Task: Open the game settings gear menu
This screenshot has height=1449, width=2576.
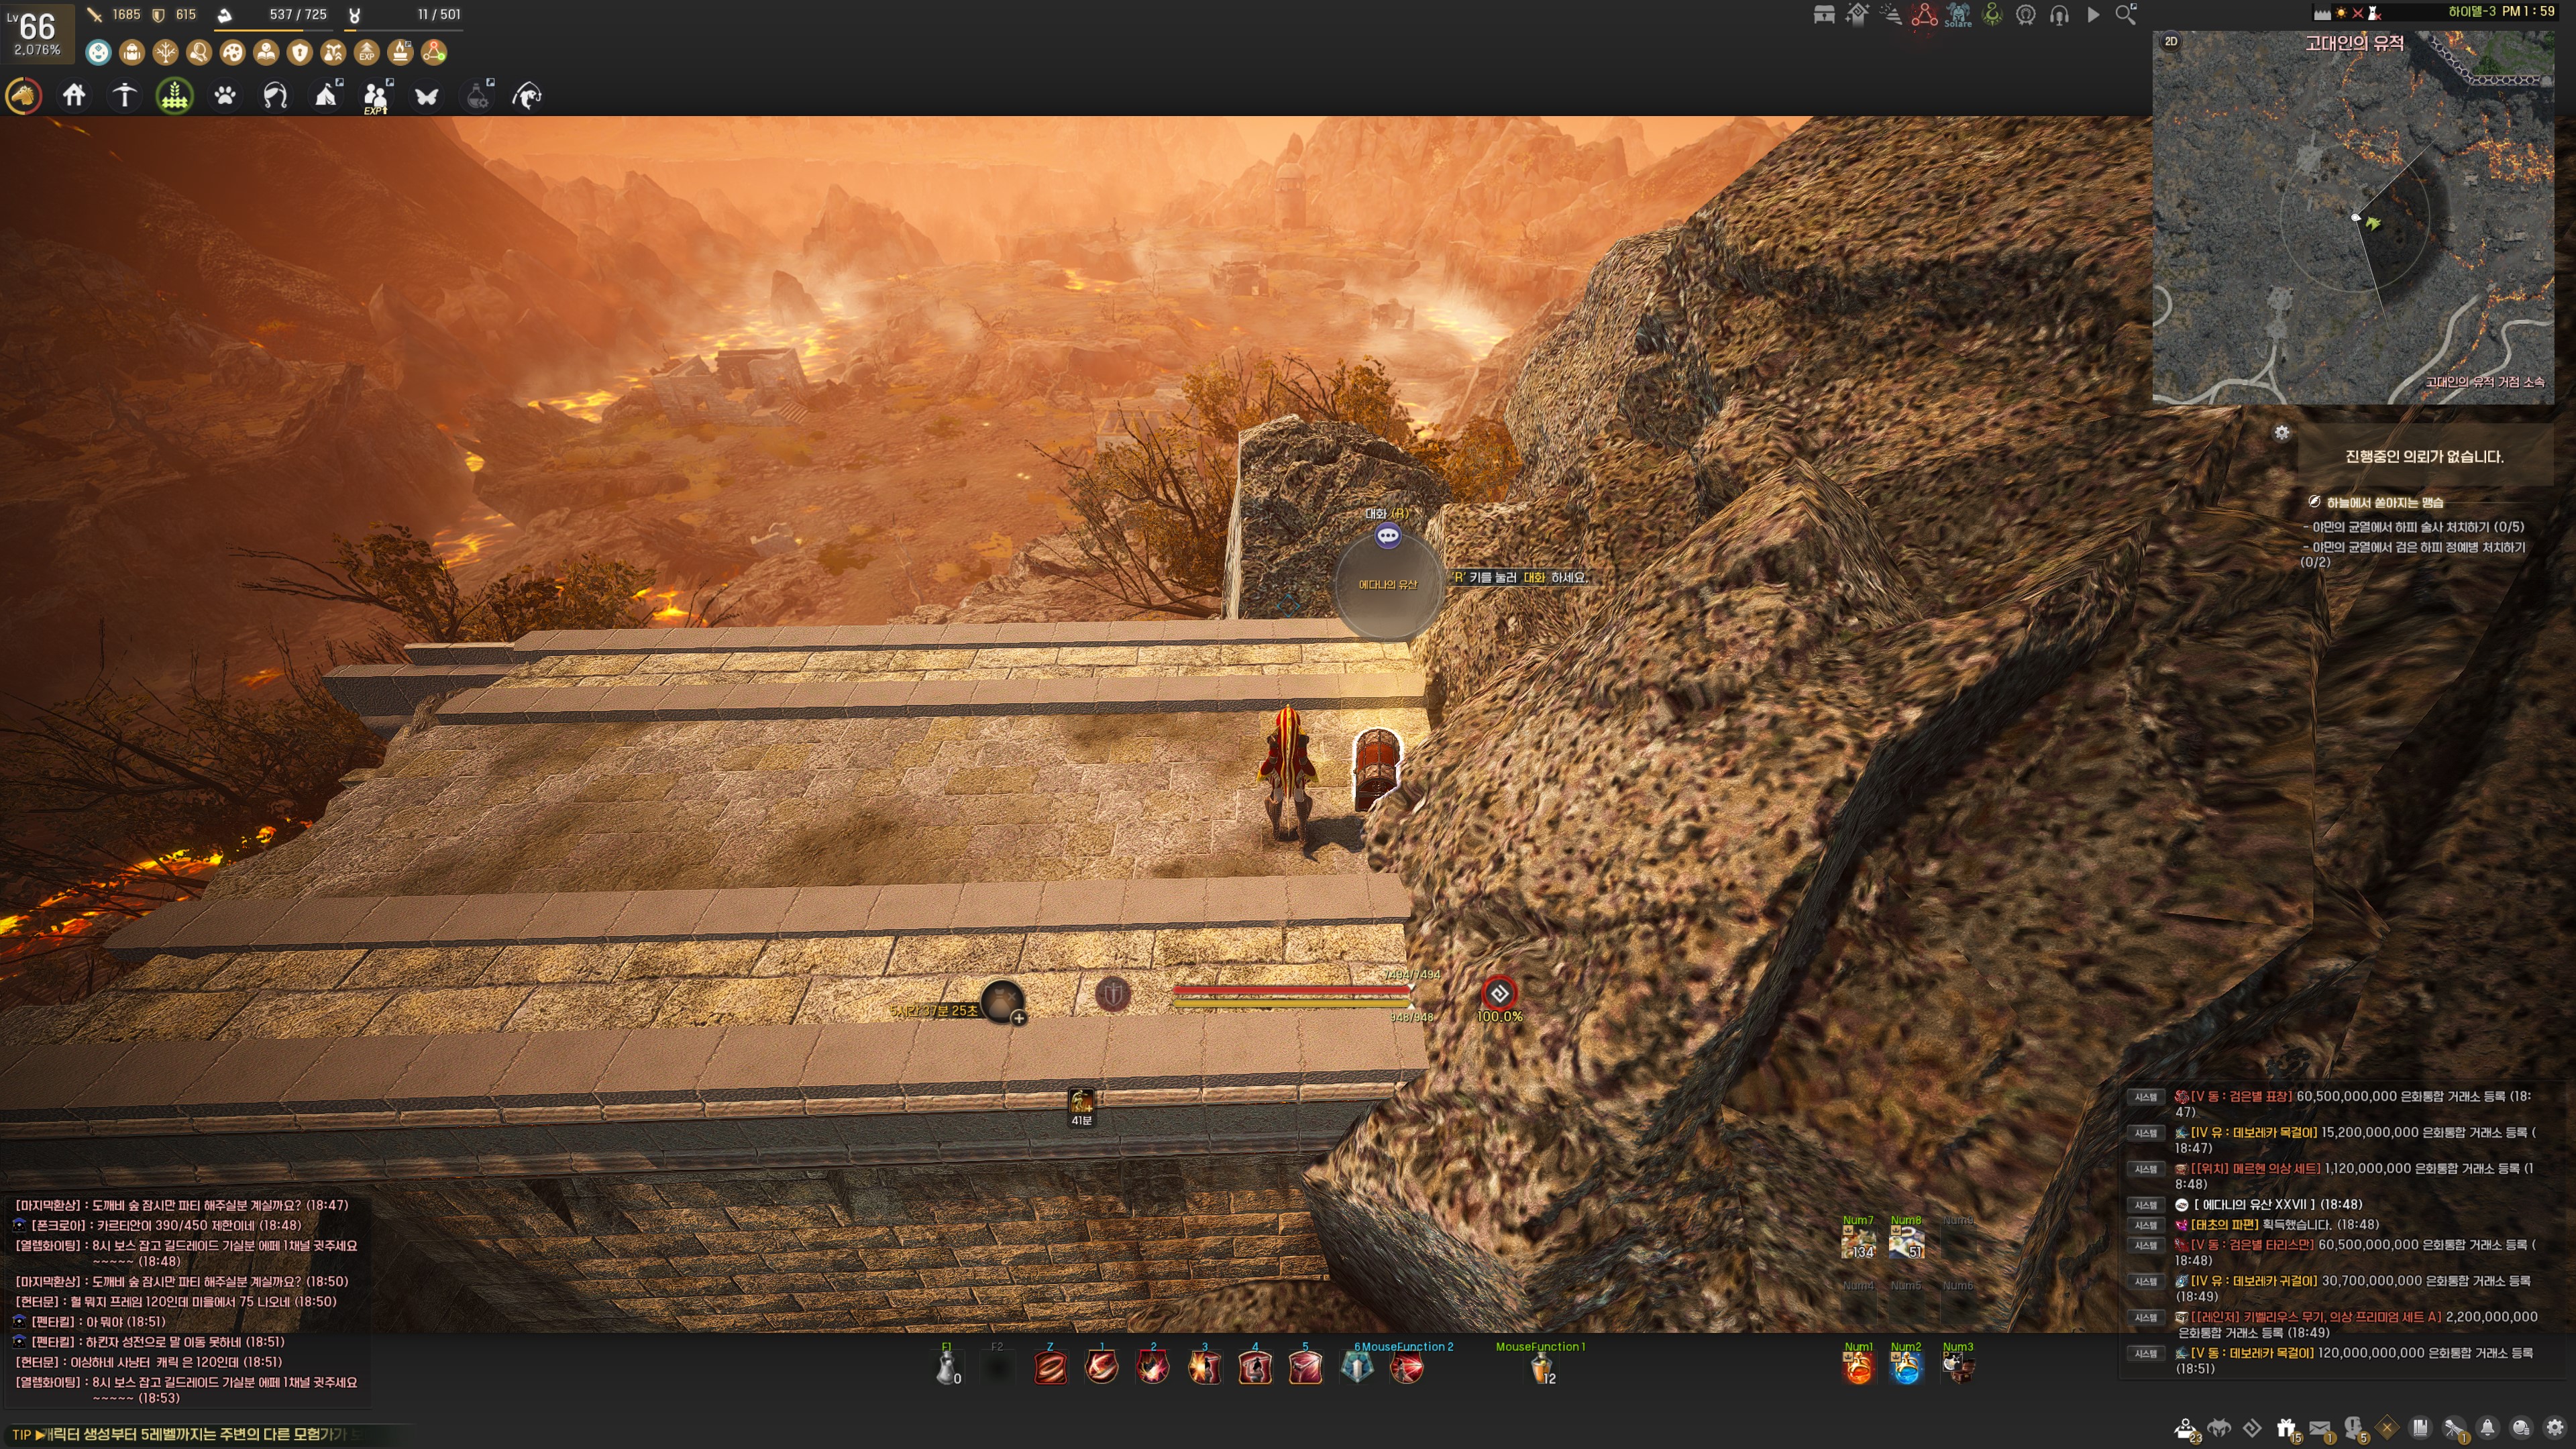Action: (2555, 1428)
